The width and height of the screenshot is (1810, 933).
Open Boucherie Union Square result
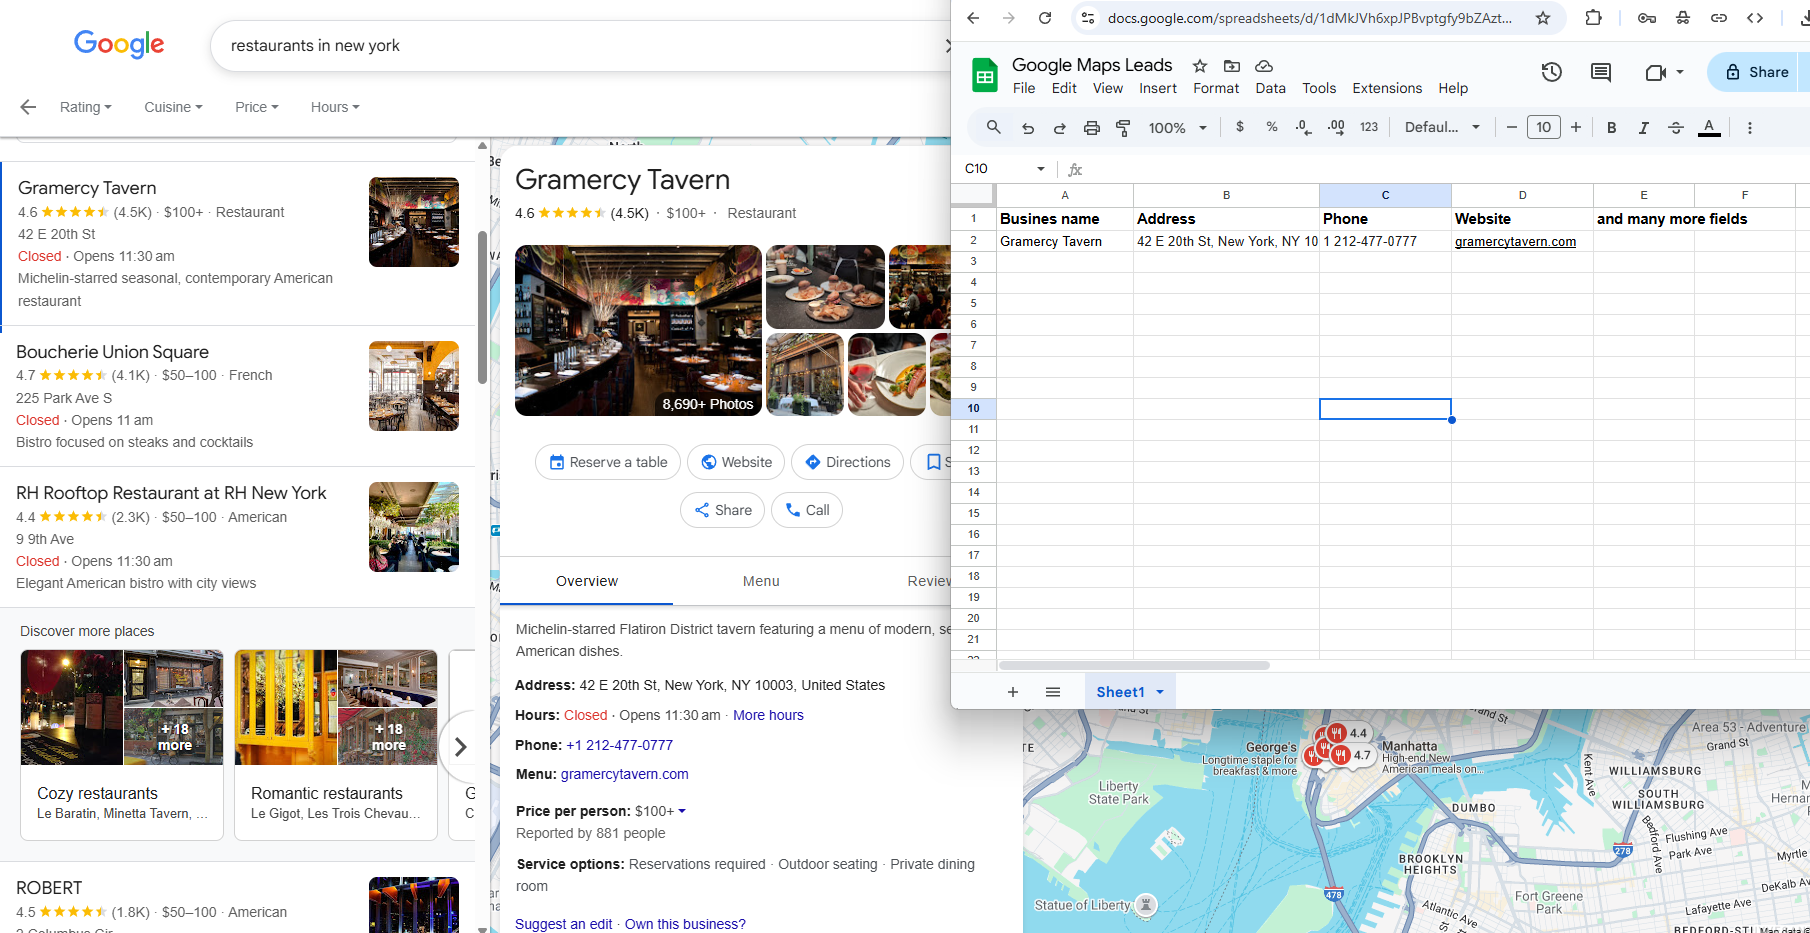pyautogui.click(x=237, y=396)
